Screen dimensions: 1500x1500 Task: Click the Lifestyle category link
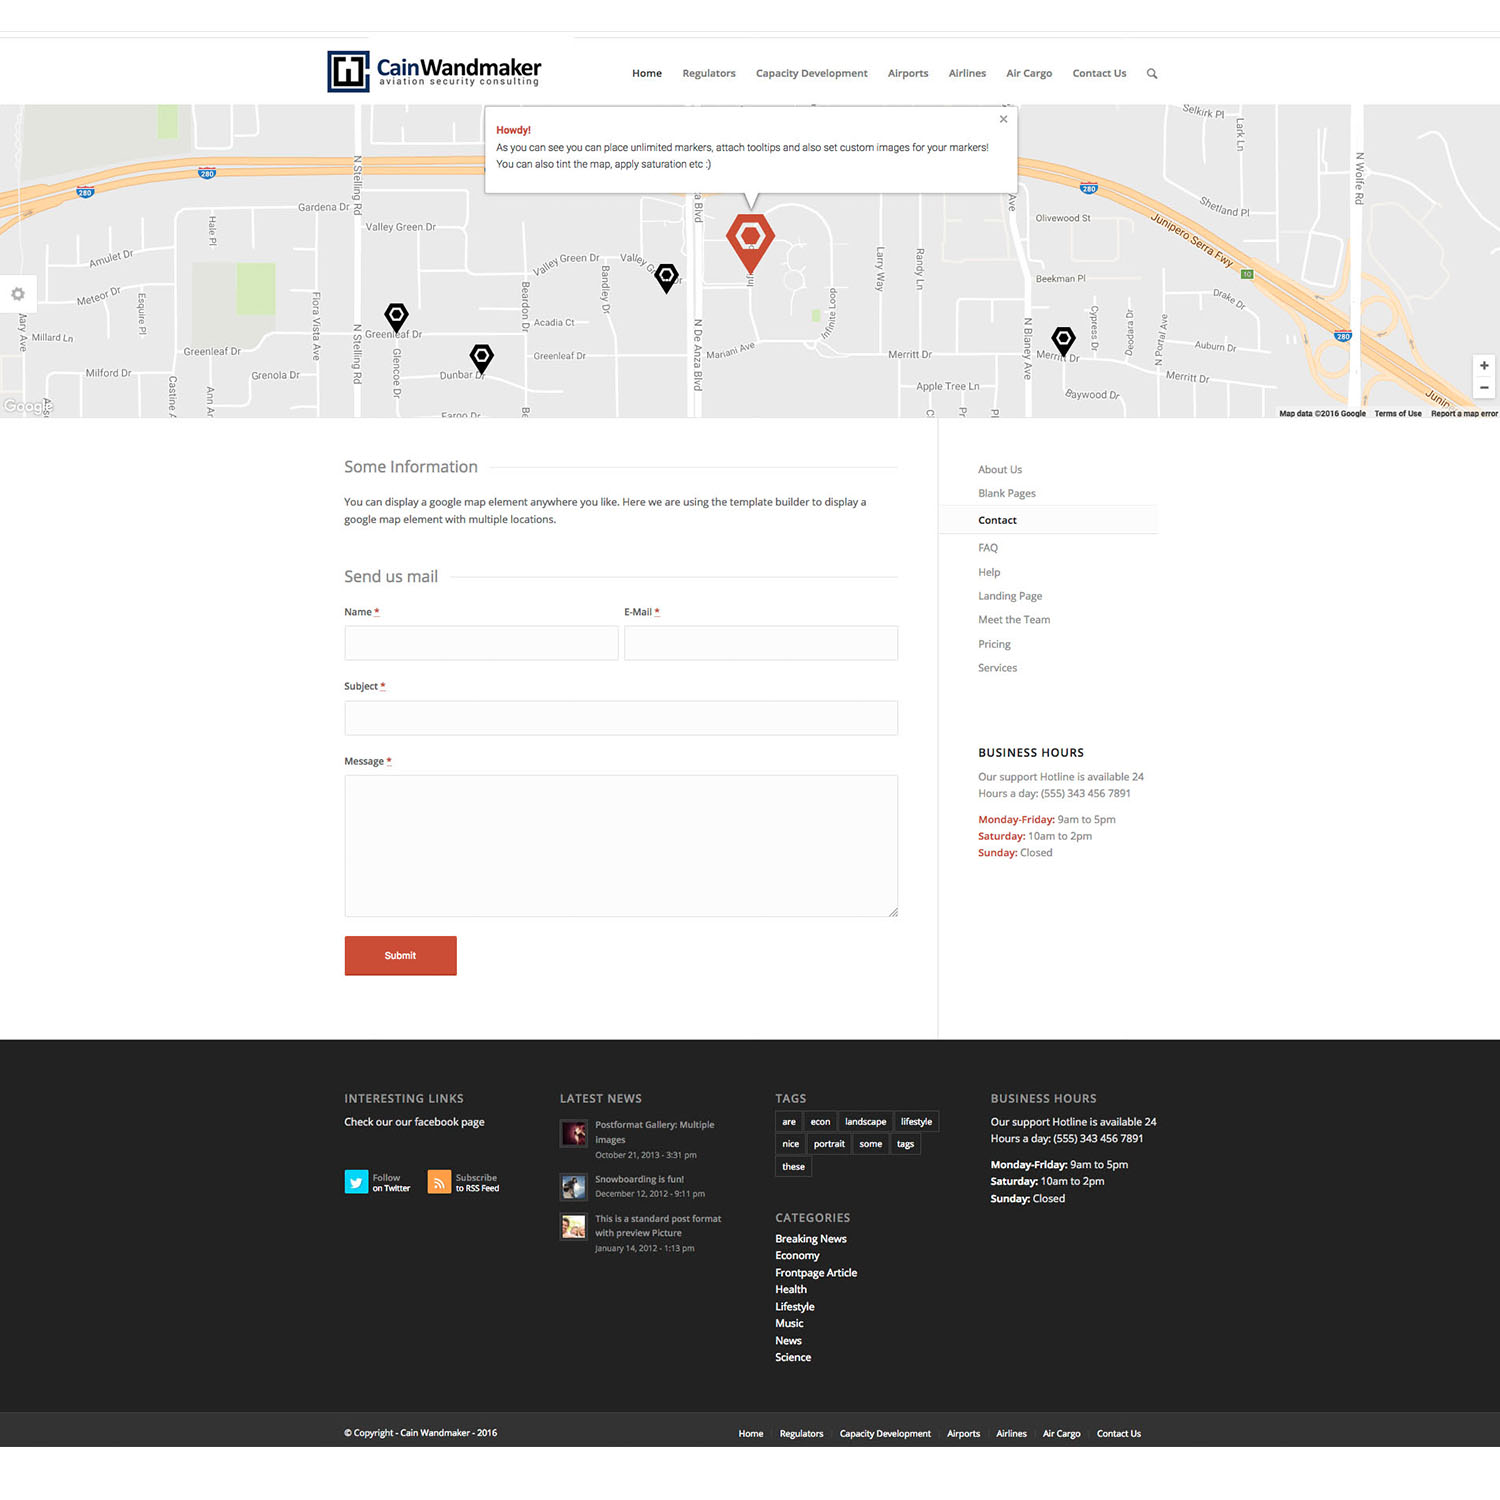click(795, 1307)
